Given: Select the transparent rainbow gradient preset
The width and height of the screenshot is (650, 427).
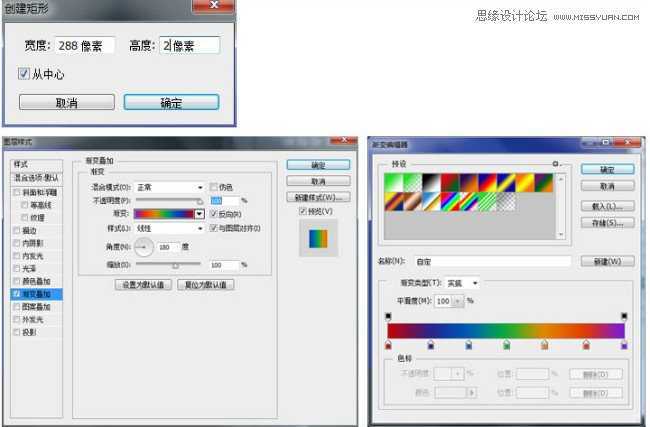Looking at the screenshot, I should click(469, 202).
